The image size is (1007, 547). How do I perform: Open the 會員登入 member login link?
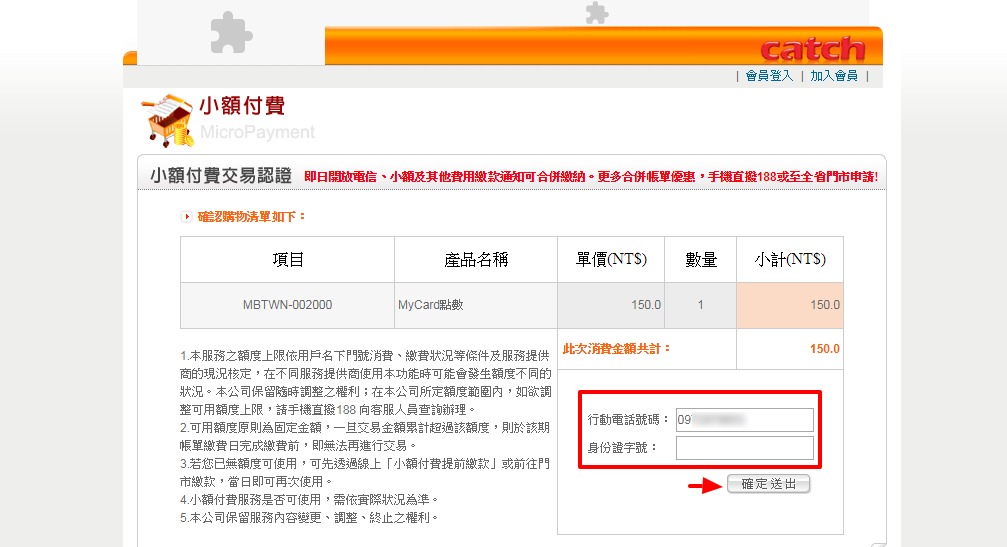(x=768, y=76)
